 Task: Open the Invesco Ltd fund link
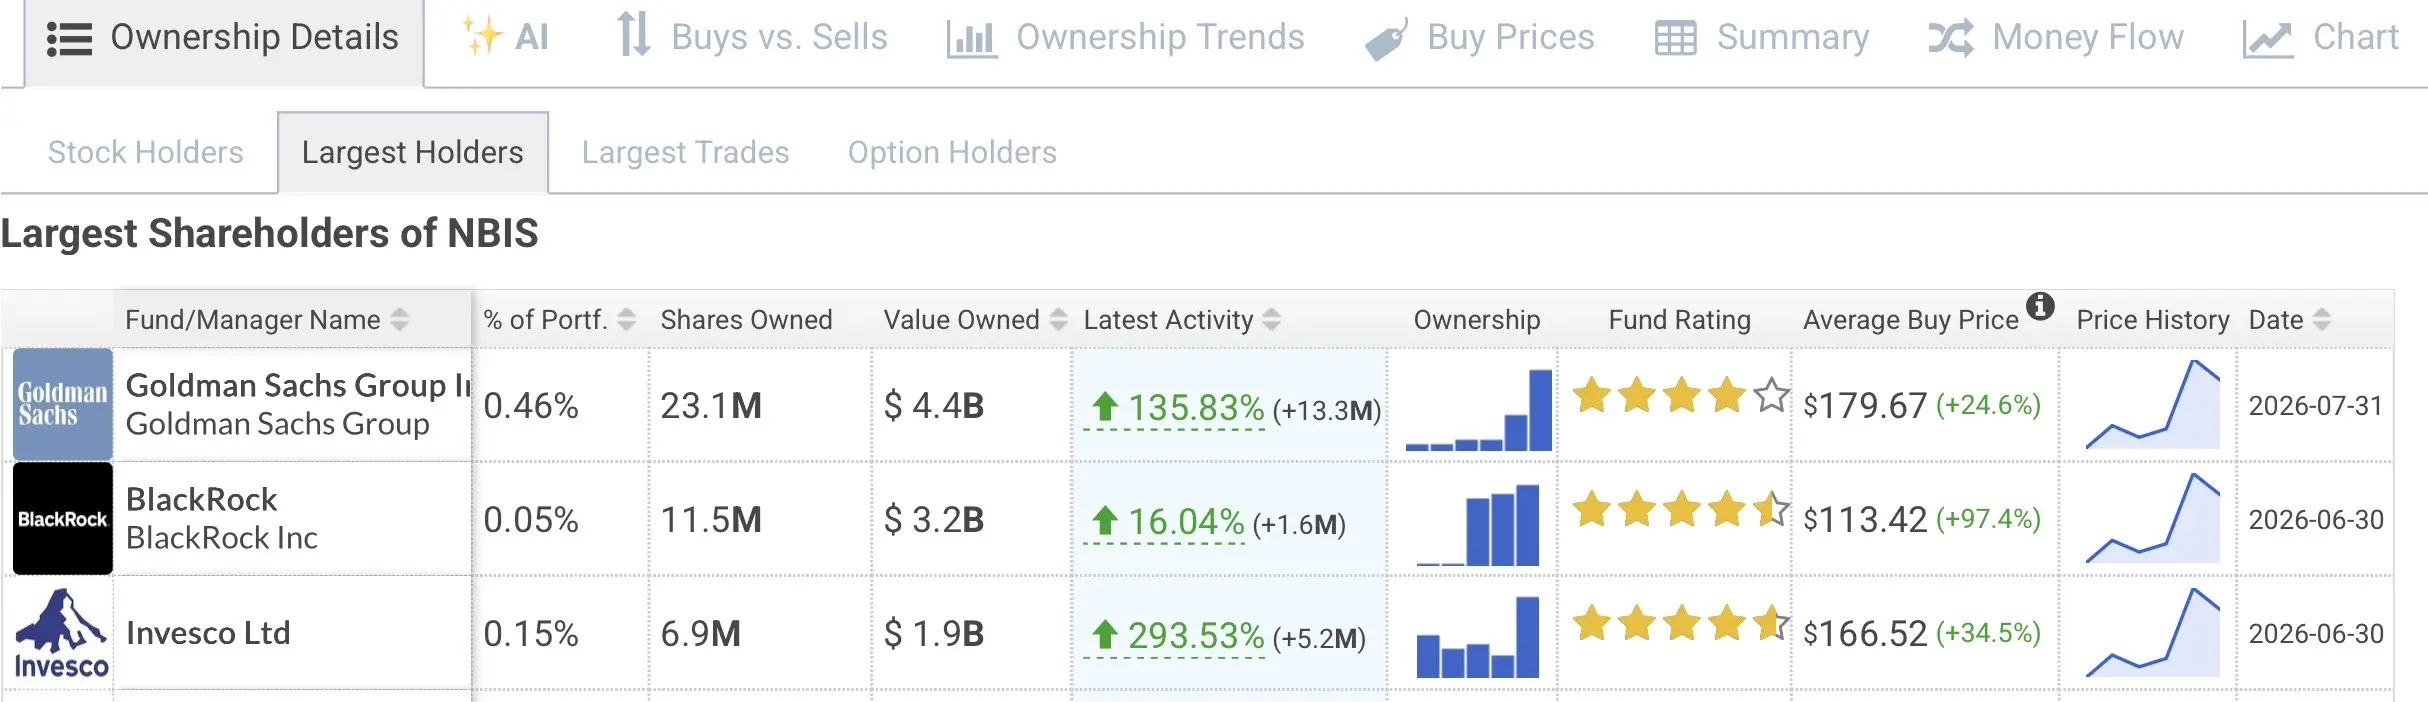(x=208, y=633)
